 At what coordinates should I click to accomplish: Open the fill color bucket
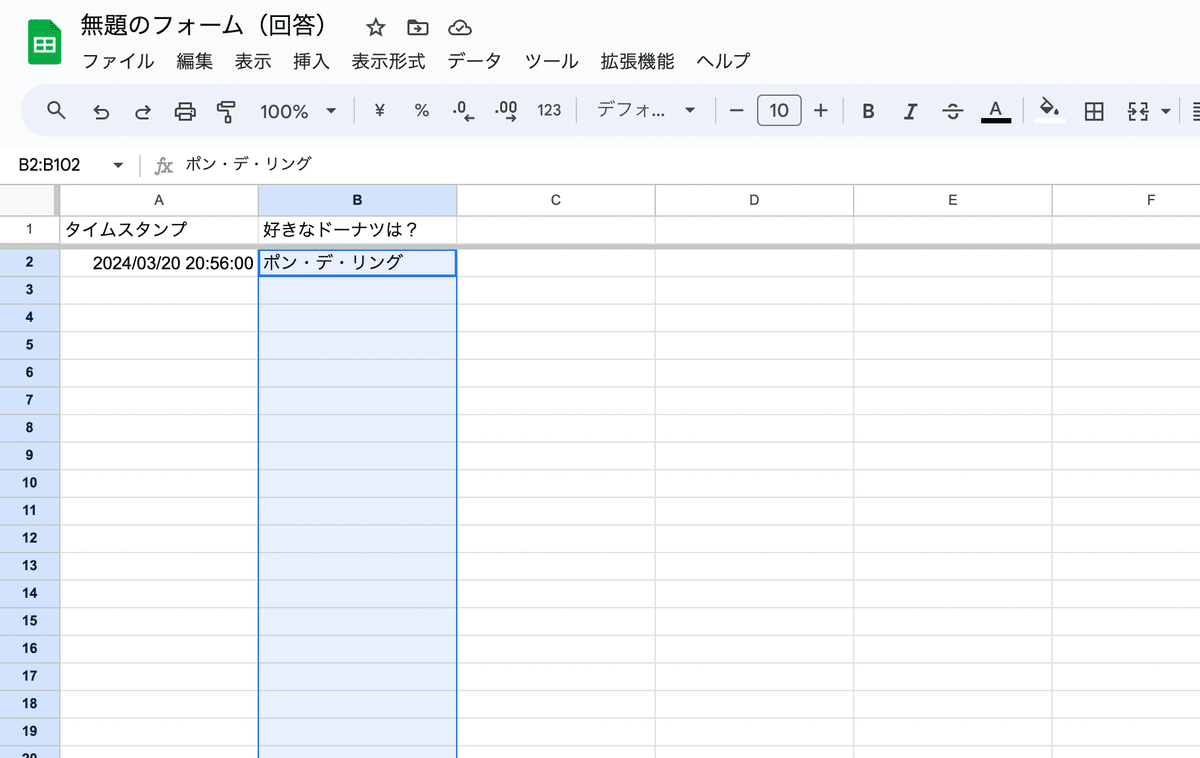(1049, 110)
